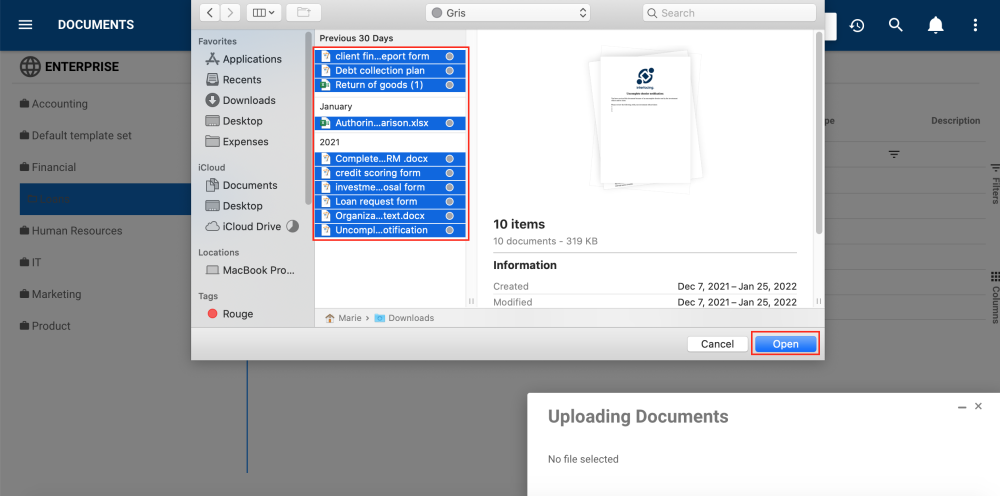
Task: Click Open to upload selected files
Action: 785,344
